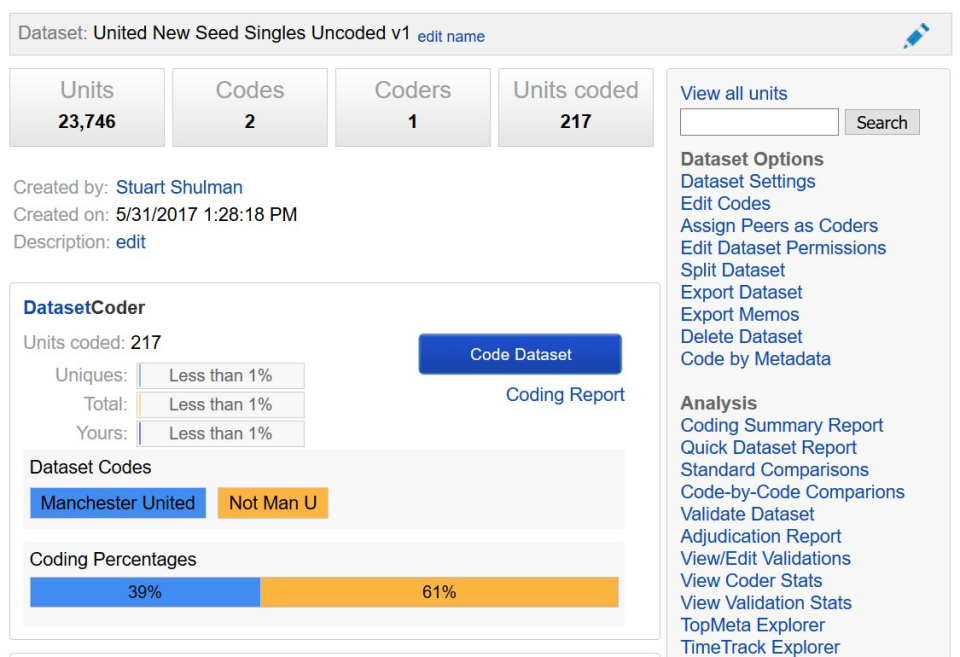Open the Coding Summary Report
This screenshot has width=960, height=657.
tap(782, 425)
